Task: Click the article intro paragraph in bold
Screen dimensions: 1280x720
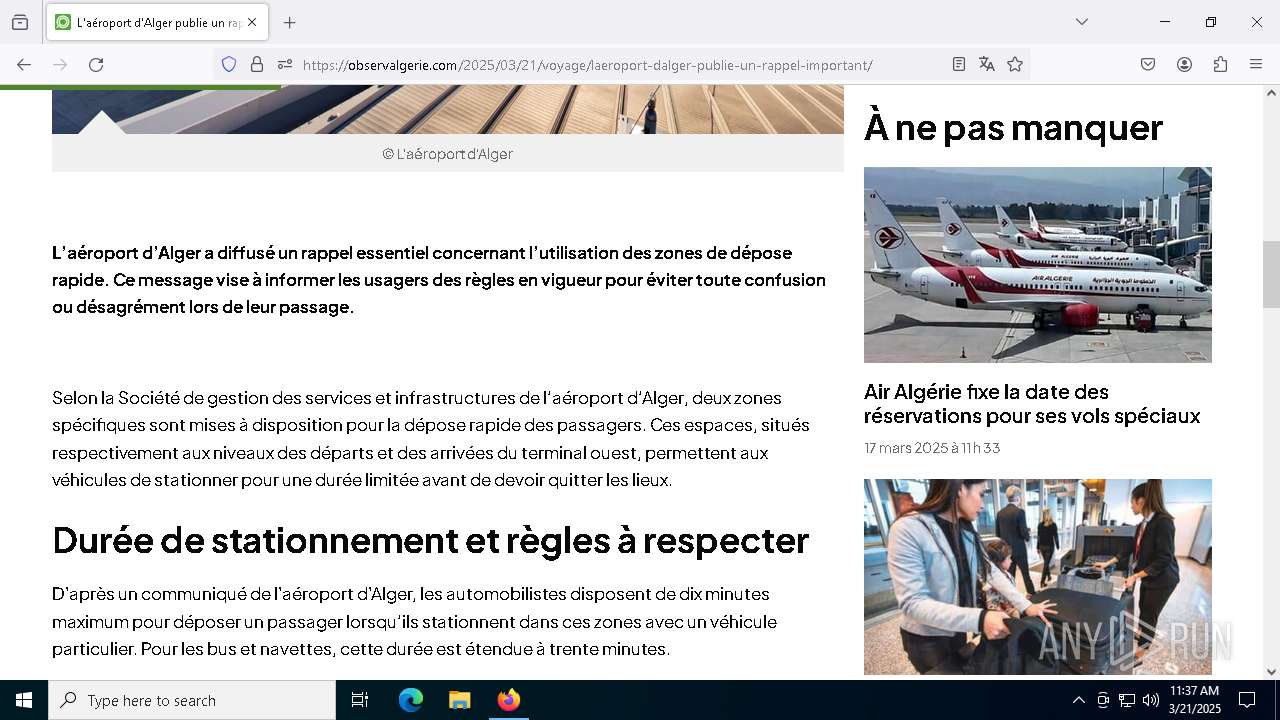Action: [x=439, y=280]
